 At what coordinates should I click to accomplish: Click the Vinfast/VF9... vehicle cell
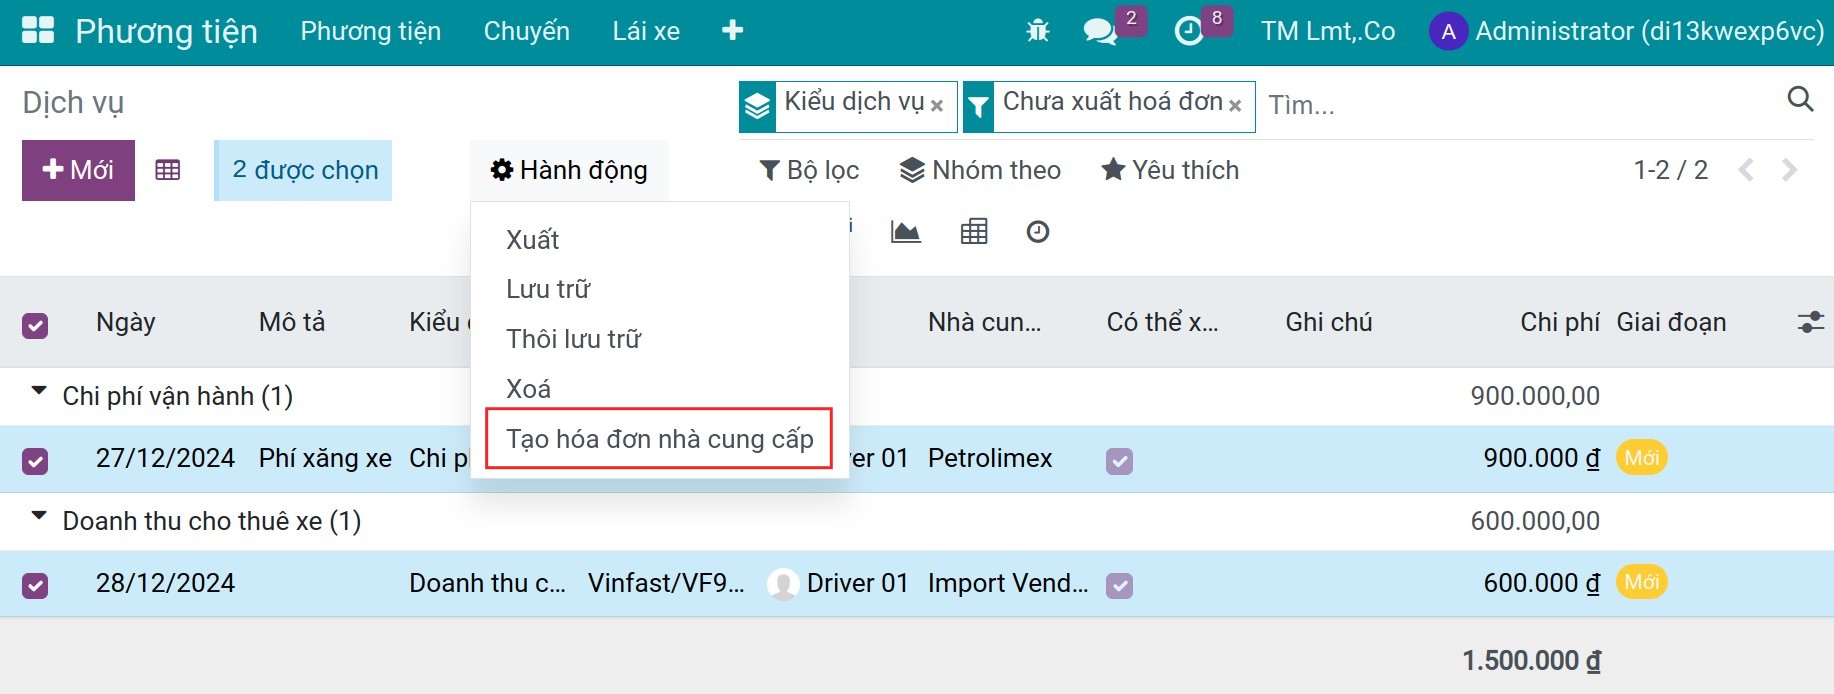tap(666, 583)
